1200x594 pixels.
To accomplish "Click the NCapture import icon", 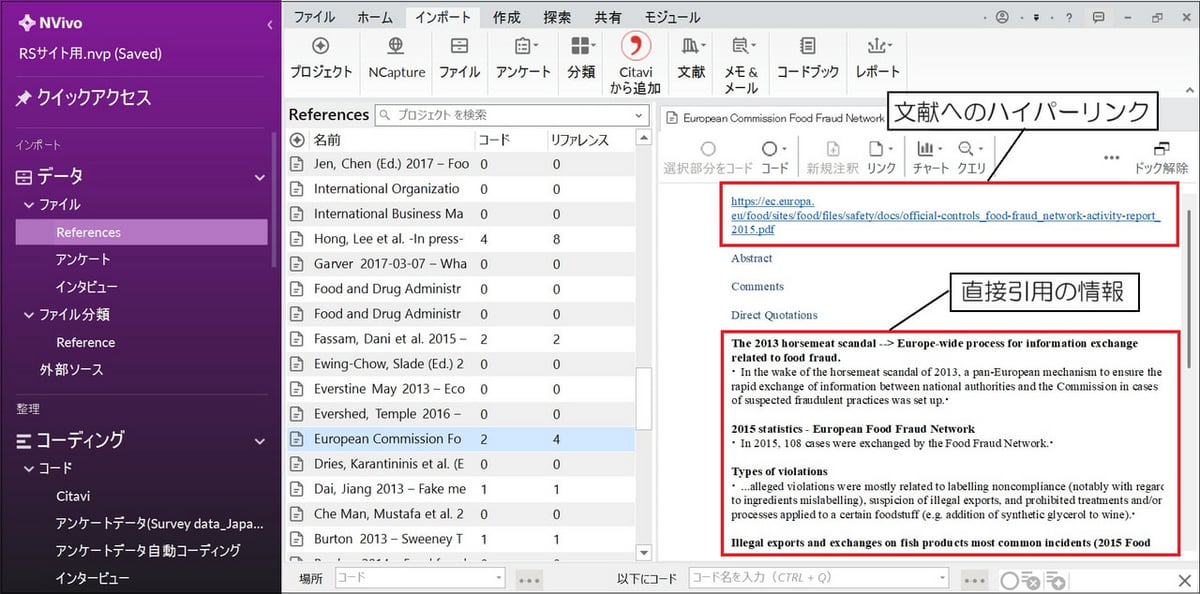I will point(396,47).
